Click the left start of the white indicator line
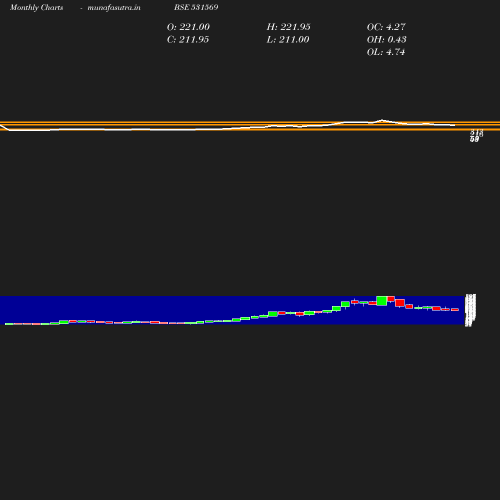 (2, 126)
